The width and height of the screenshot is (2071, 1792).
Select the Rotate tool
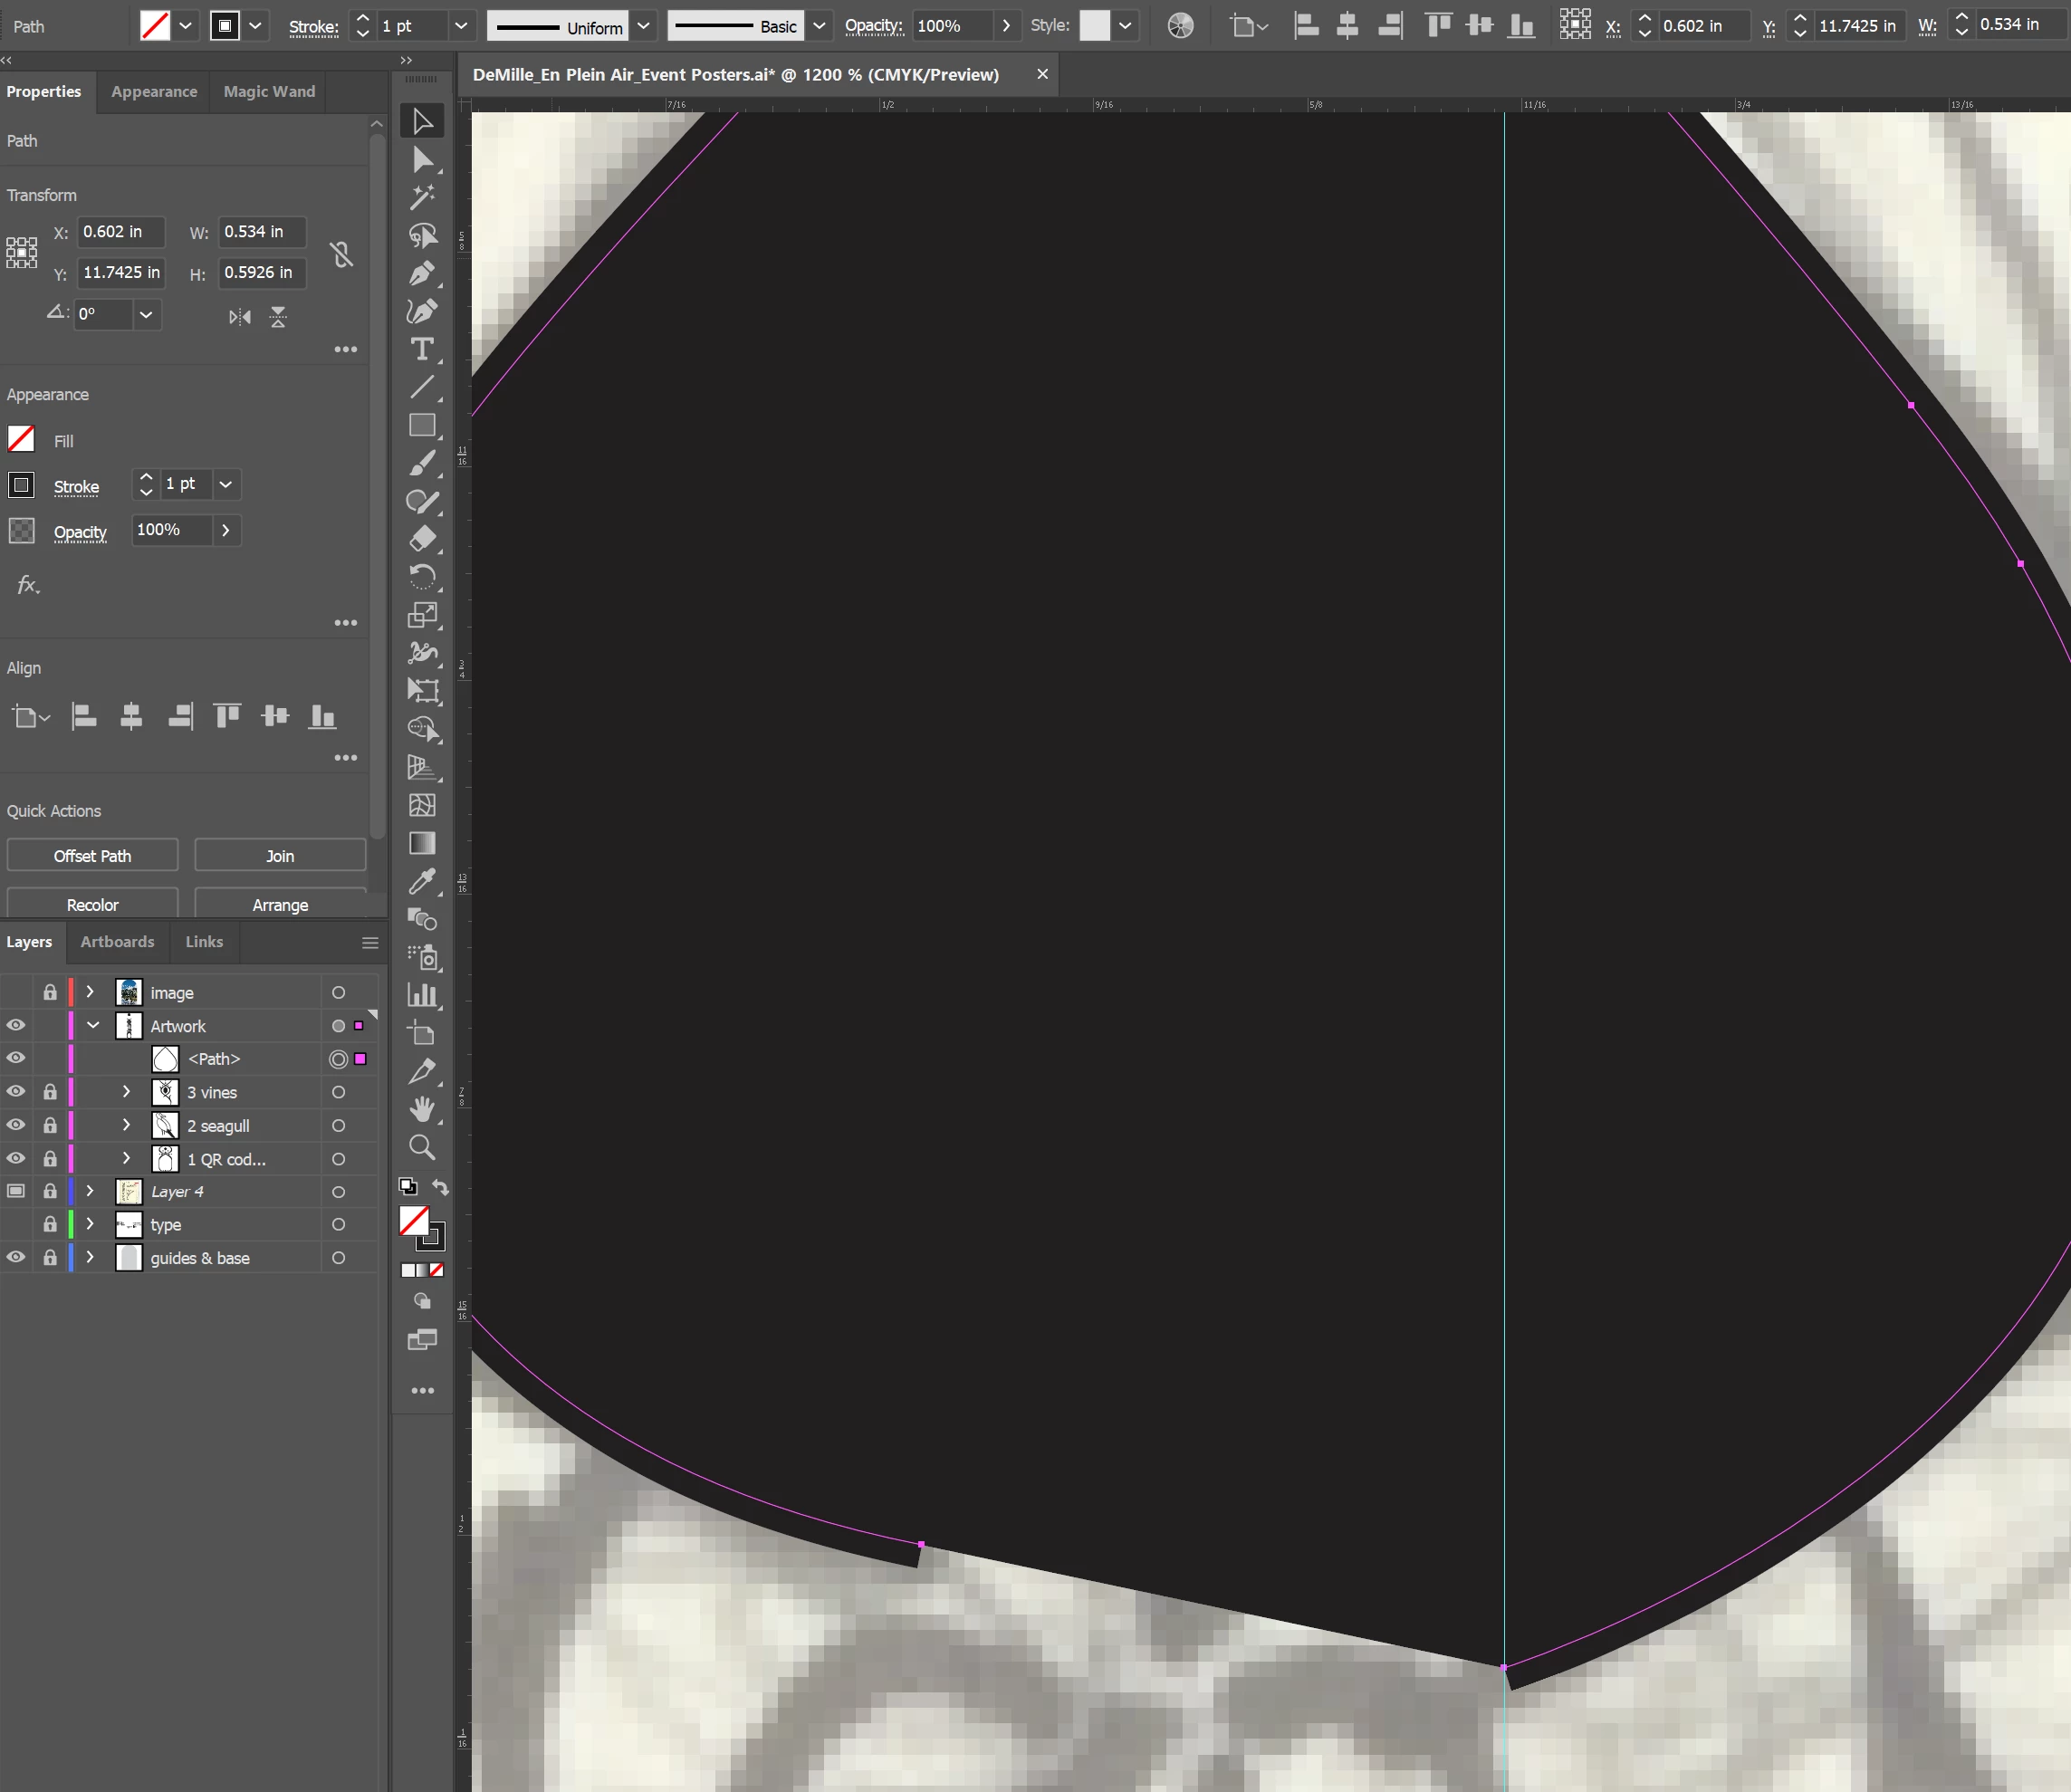422,577
